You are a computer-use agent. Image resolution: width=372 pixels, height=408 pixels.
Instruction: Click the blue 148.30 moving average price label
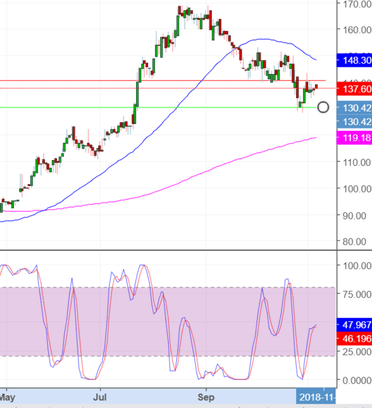pyautogui.click(x=355, y=60)
